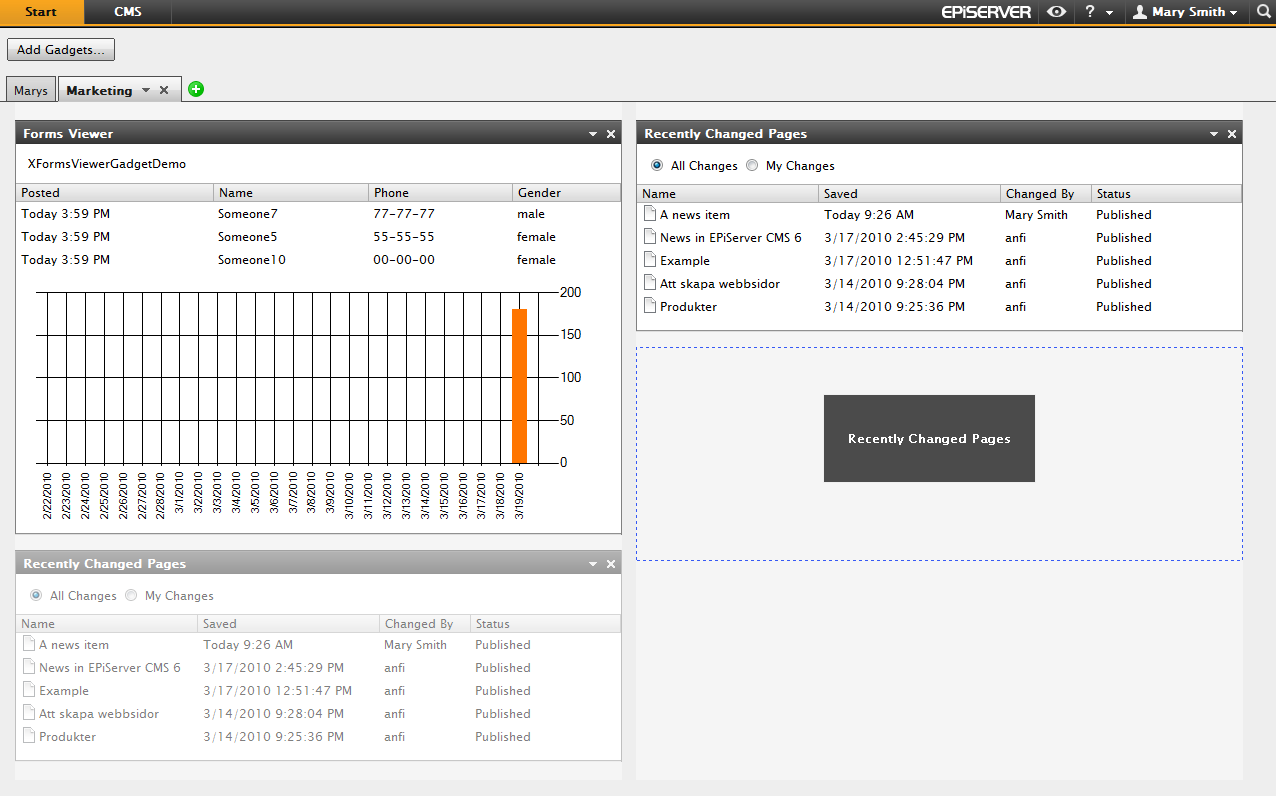Click Changed By header in top-right gadget
The width and height of the screenshot is (1276, 796).
click(1046, 194)
